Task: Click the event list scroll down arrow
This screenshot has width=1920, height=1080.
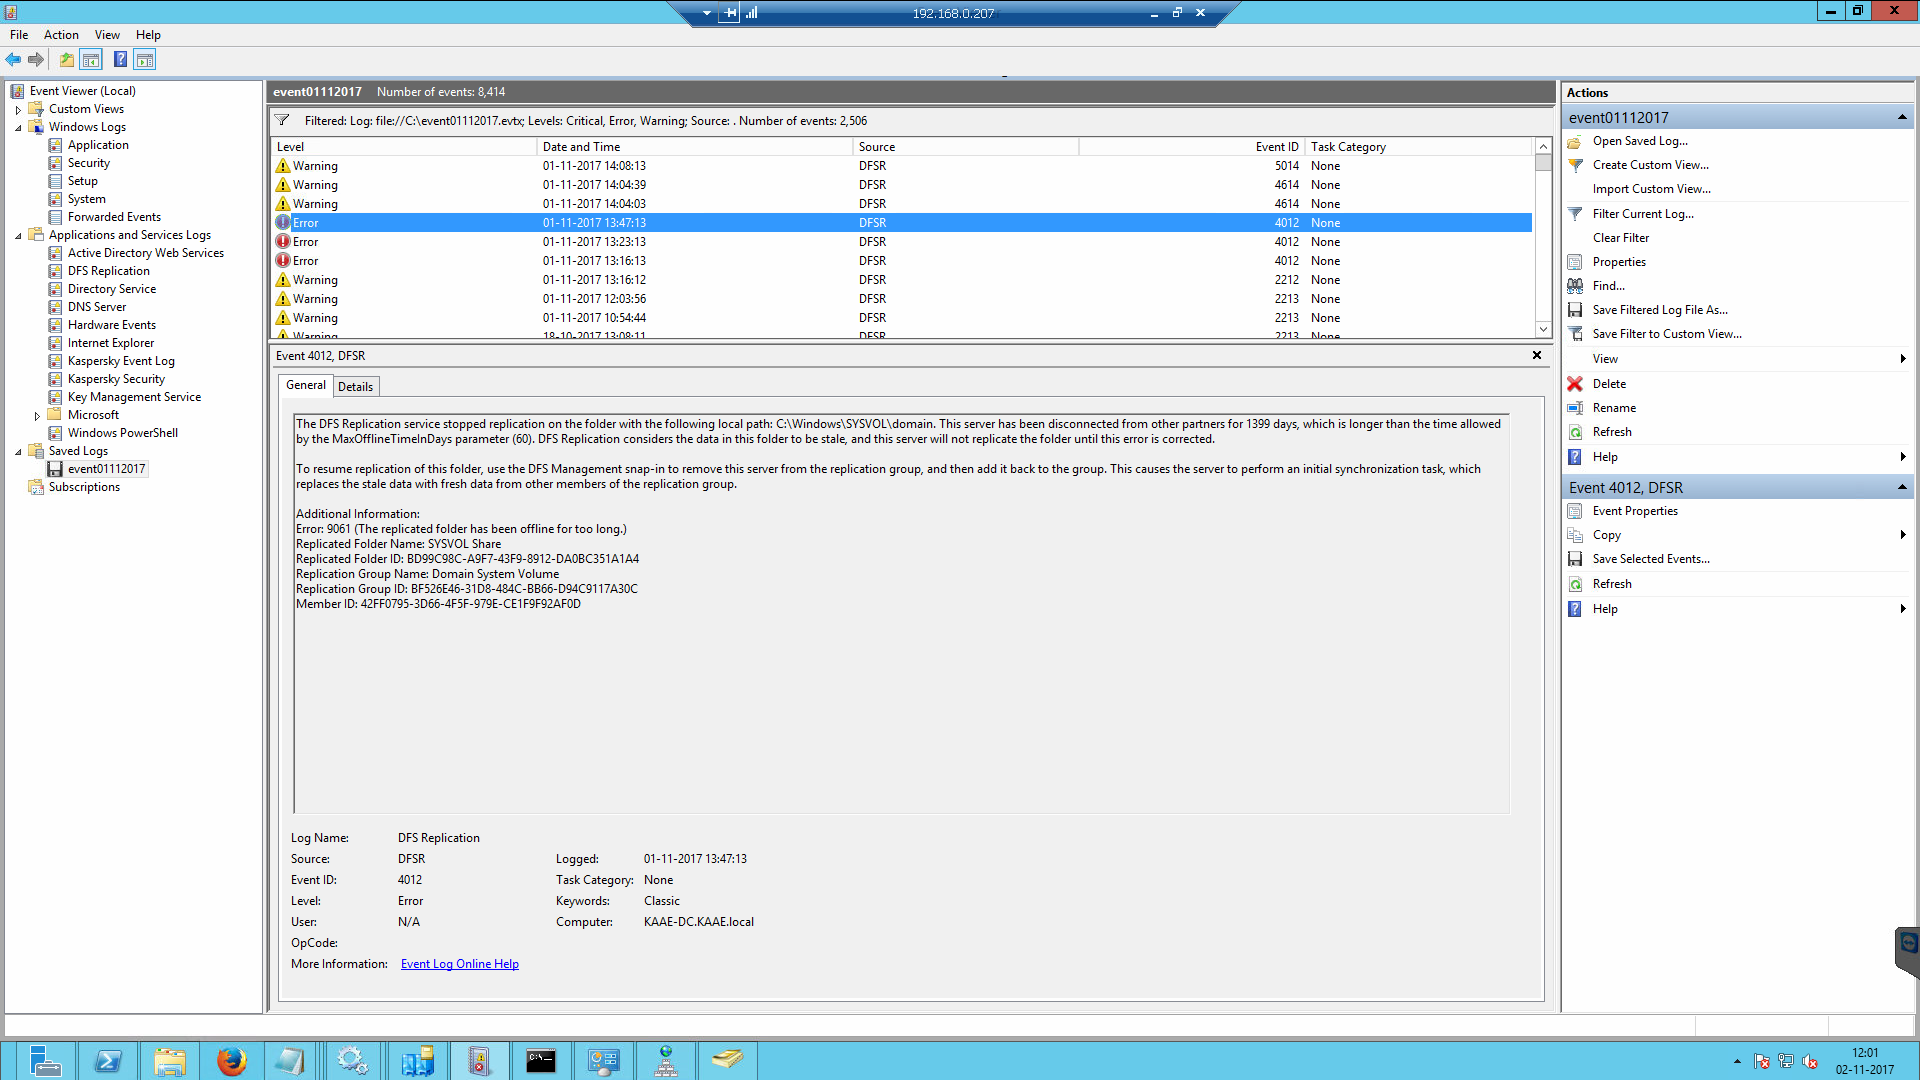Action: pos(1543,329)
